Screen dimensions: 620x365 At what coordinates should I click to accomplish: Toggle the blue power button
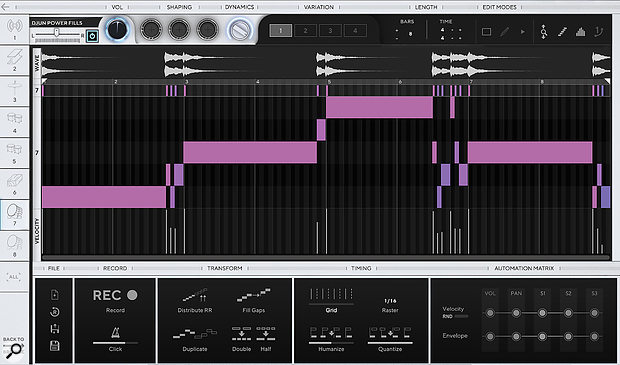coord(92,36)
